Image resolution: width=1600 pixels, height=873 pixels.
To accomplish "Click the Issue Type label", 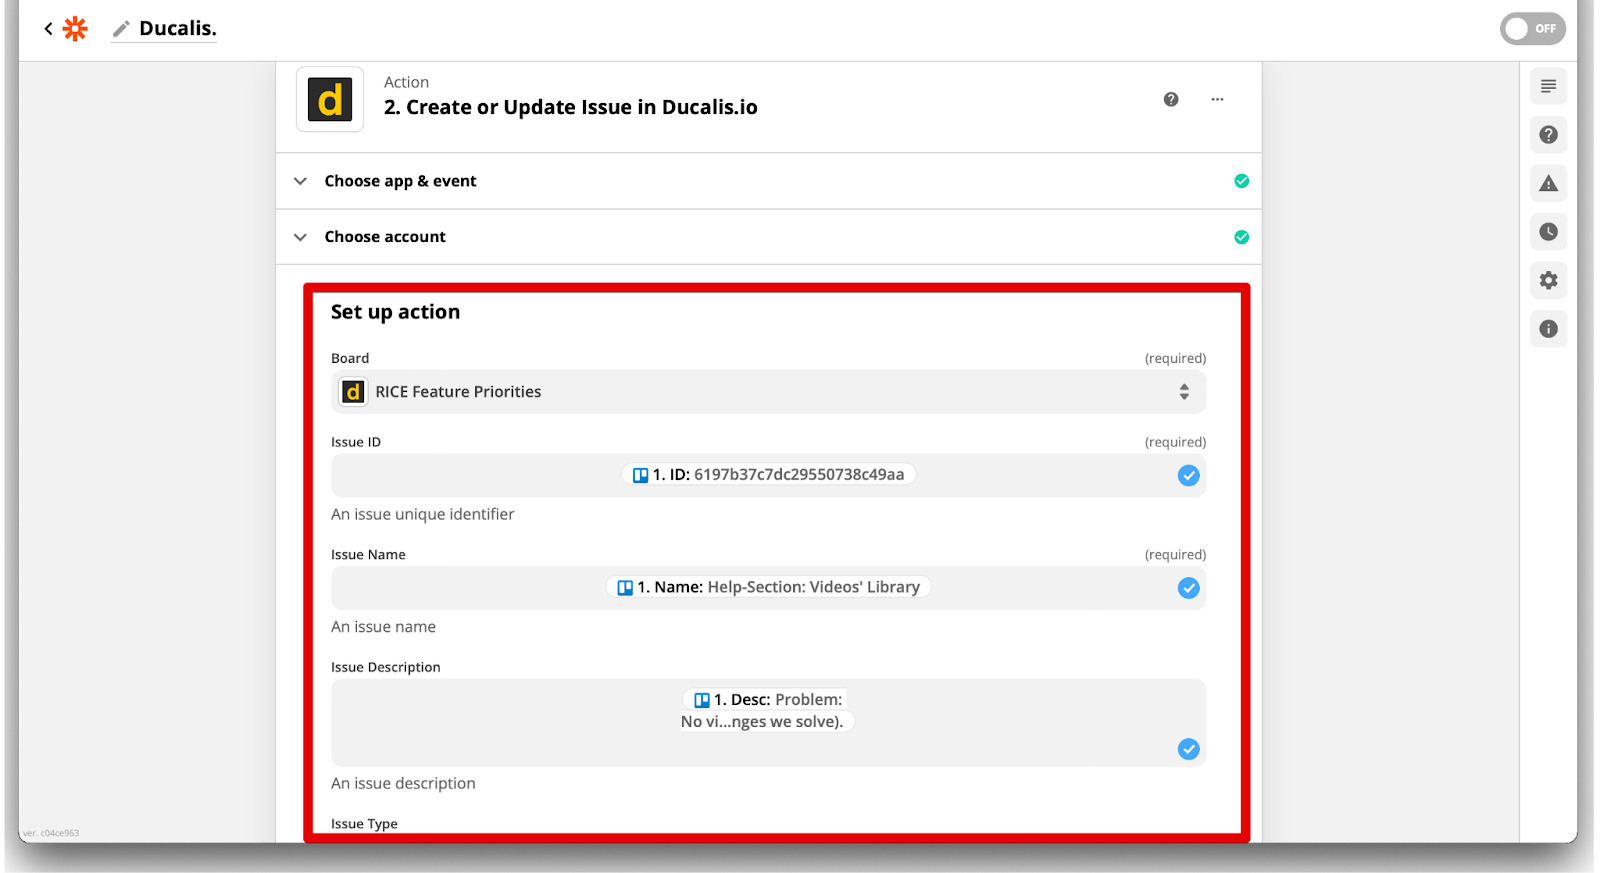I will tap(364, 824).
